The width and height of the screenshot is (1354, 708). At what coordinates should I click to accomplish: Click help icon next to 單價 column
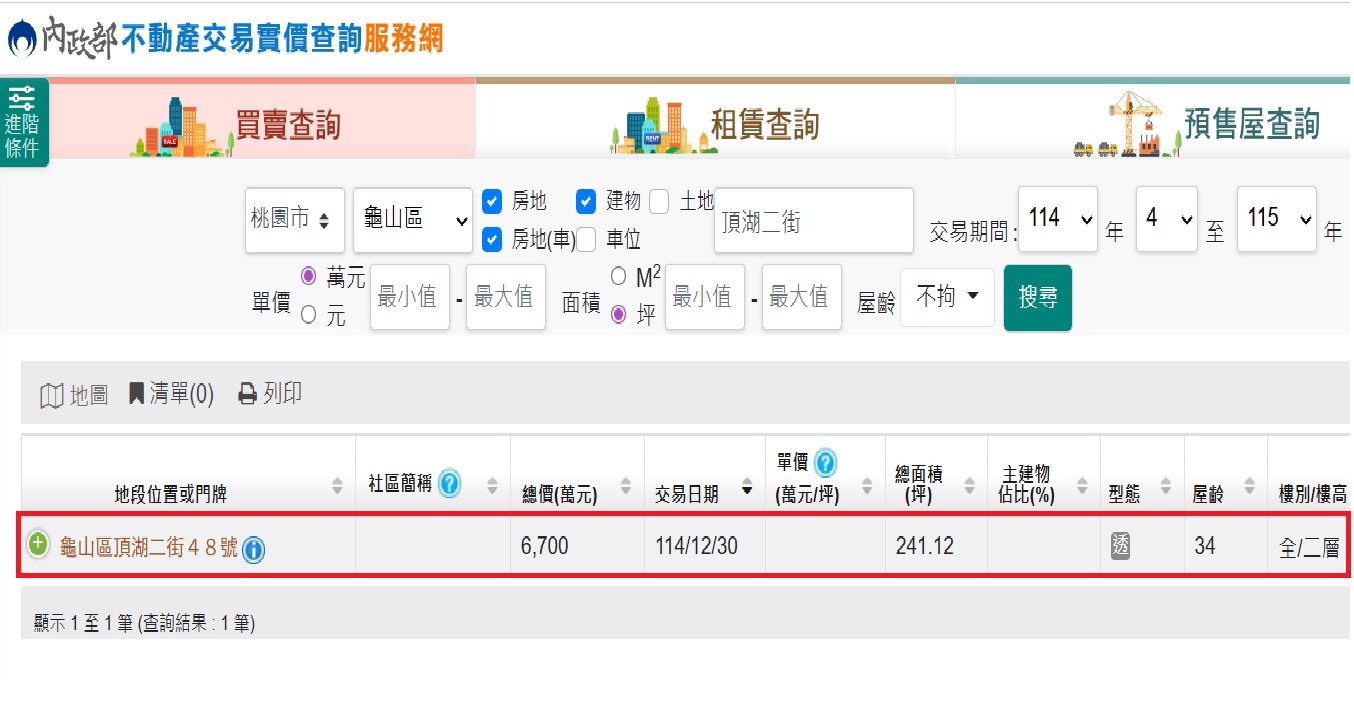pos(826,463)
